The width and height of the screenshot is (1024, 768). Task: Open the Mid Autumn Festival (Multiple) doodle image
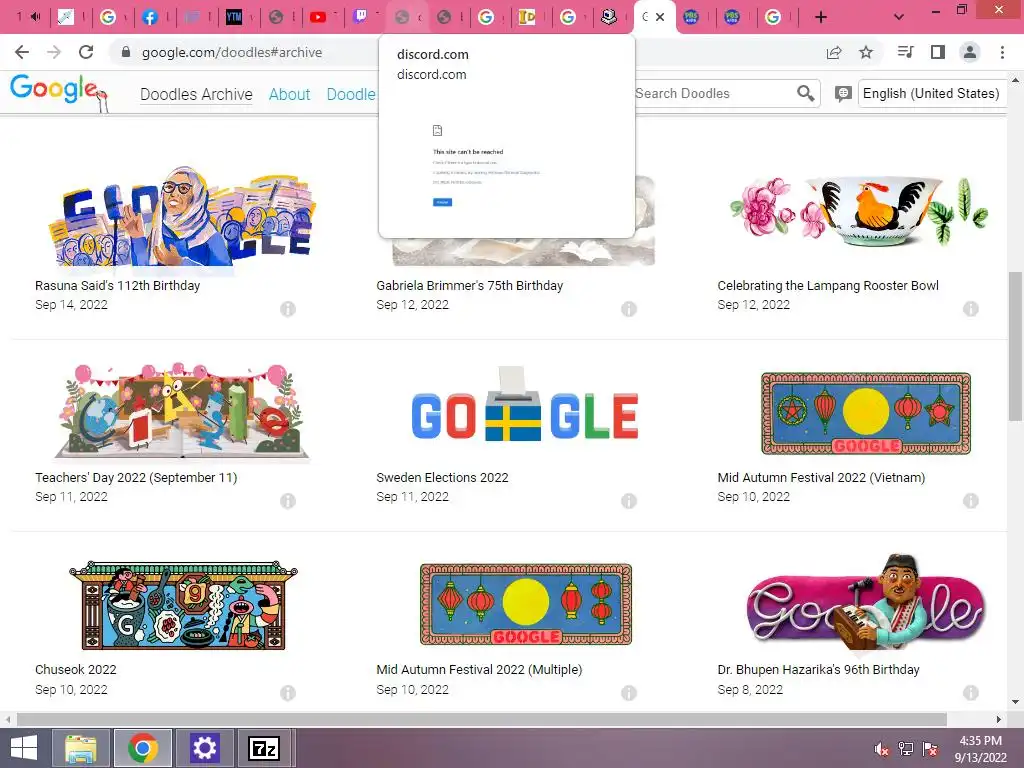[x=526, y=604]
